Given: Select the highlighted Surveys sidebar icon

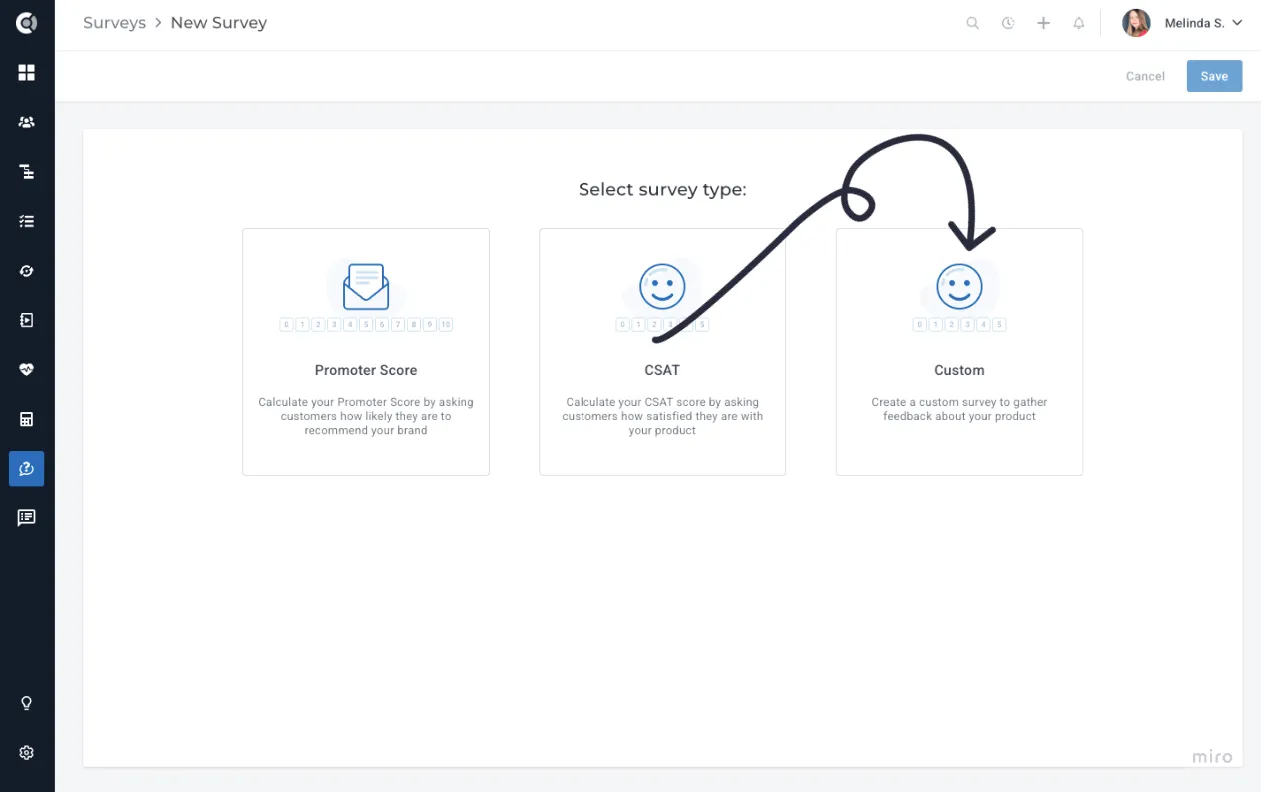Looking at the screenshot, I should (x=27, y=468).
